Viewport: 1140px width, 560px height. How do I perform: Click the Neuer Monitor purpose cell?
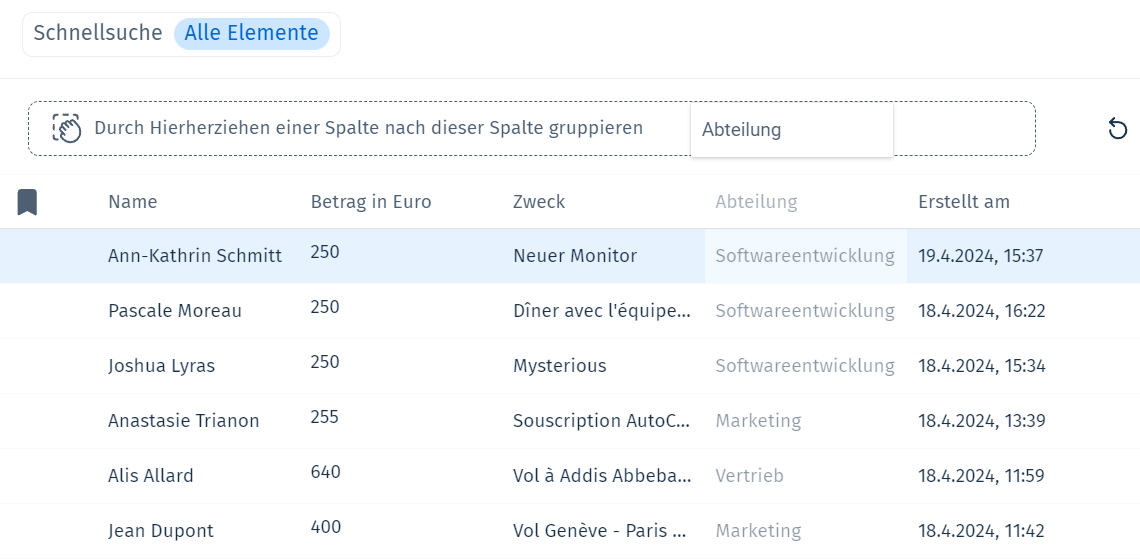574,256
